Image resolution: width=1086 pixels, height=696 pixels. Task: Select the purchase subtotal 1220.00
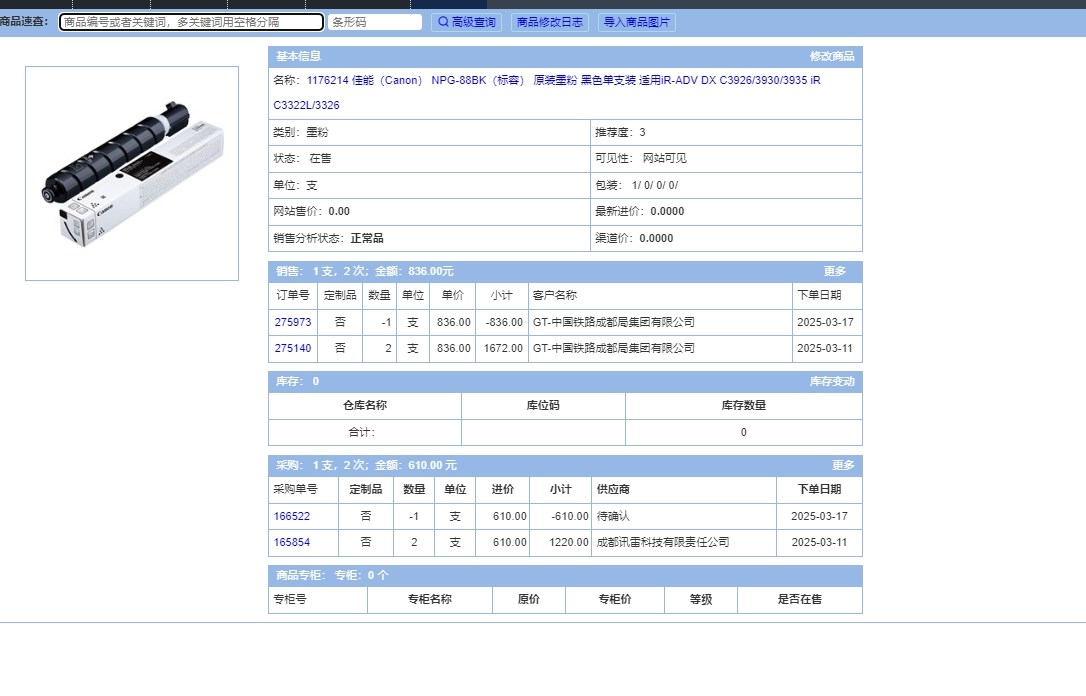coord(569,542)
